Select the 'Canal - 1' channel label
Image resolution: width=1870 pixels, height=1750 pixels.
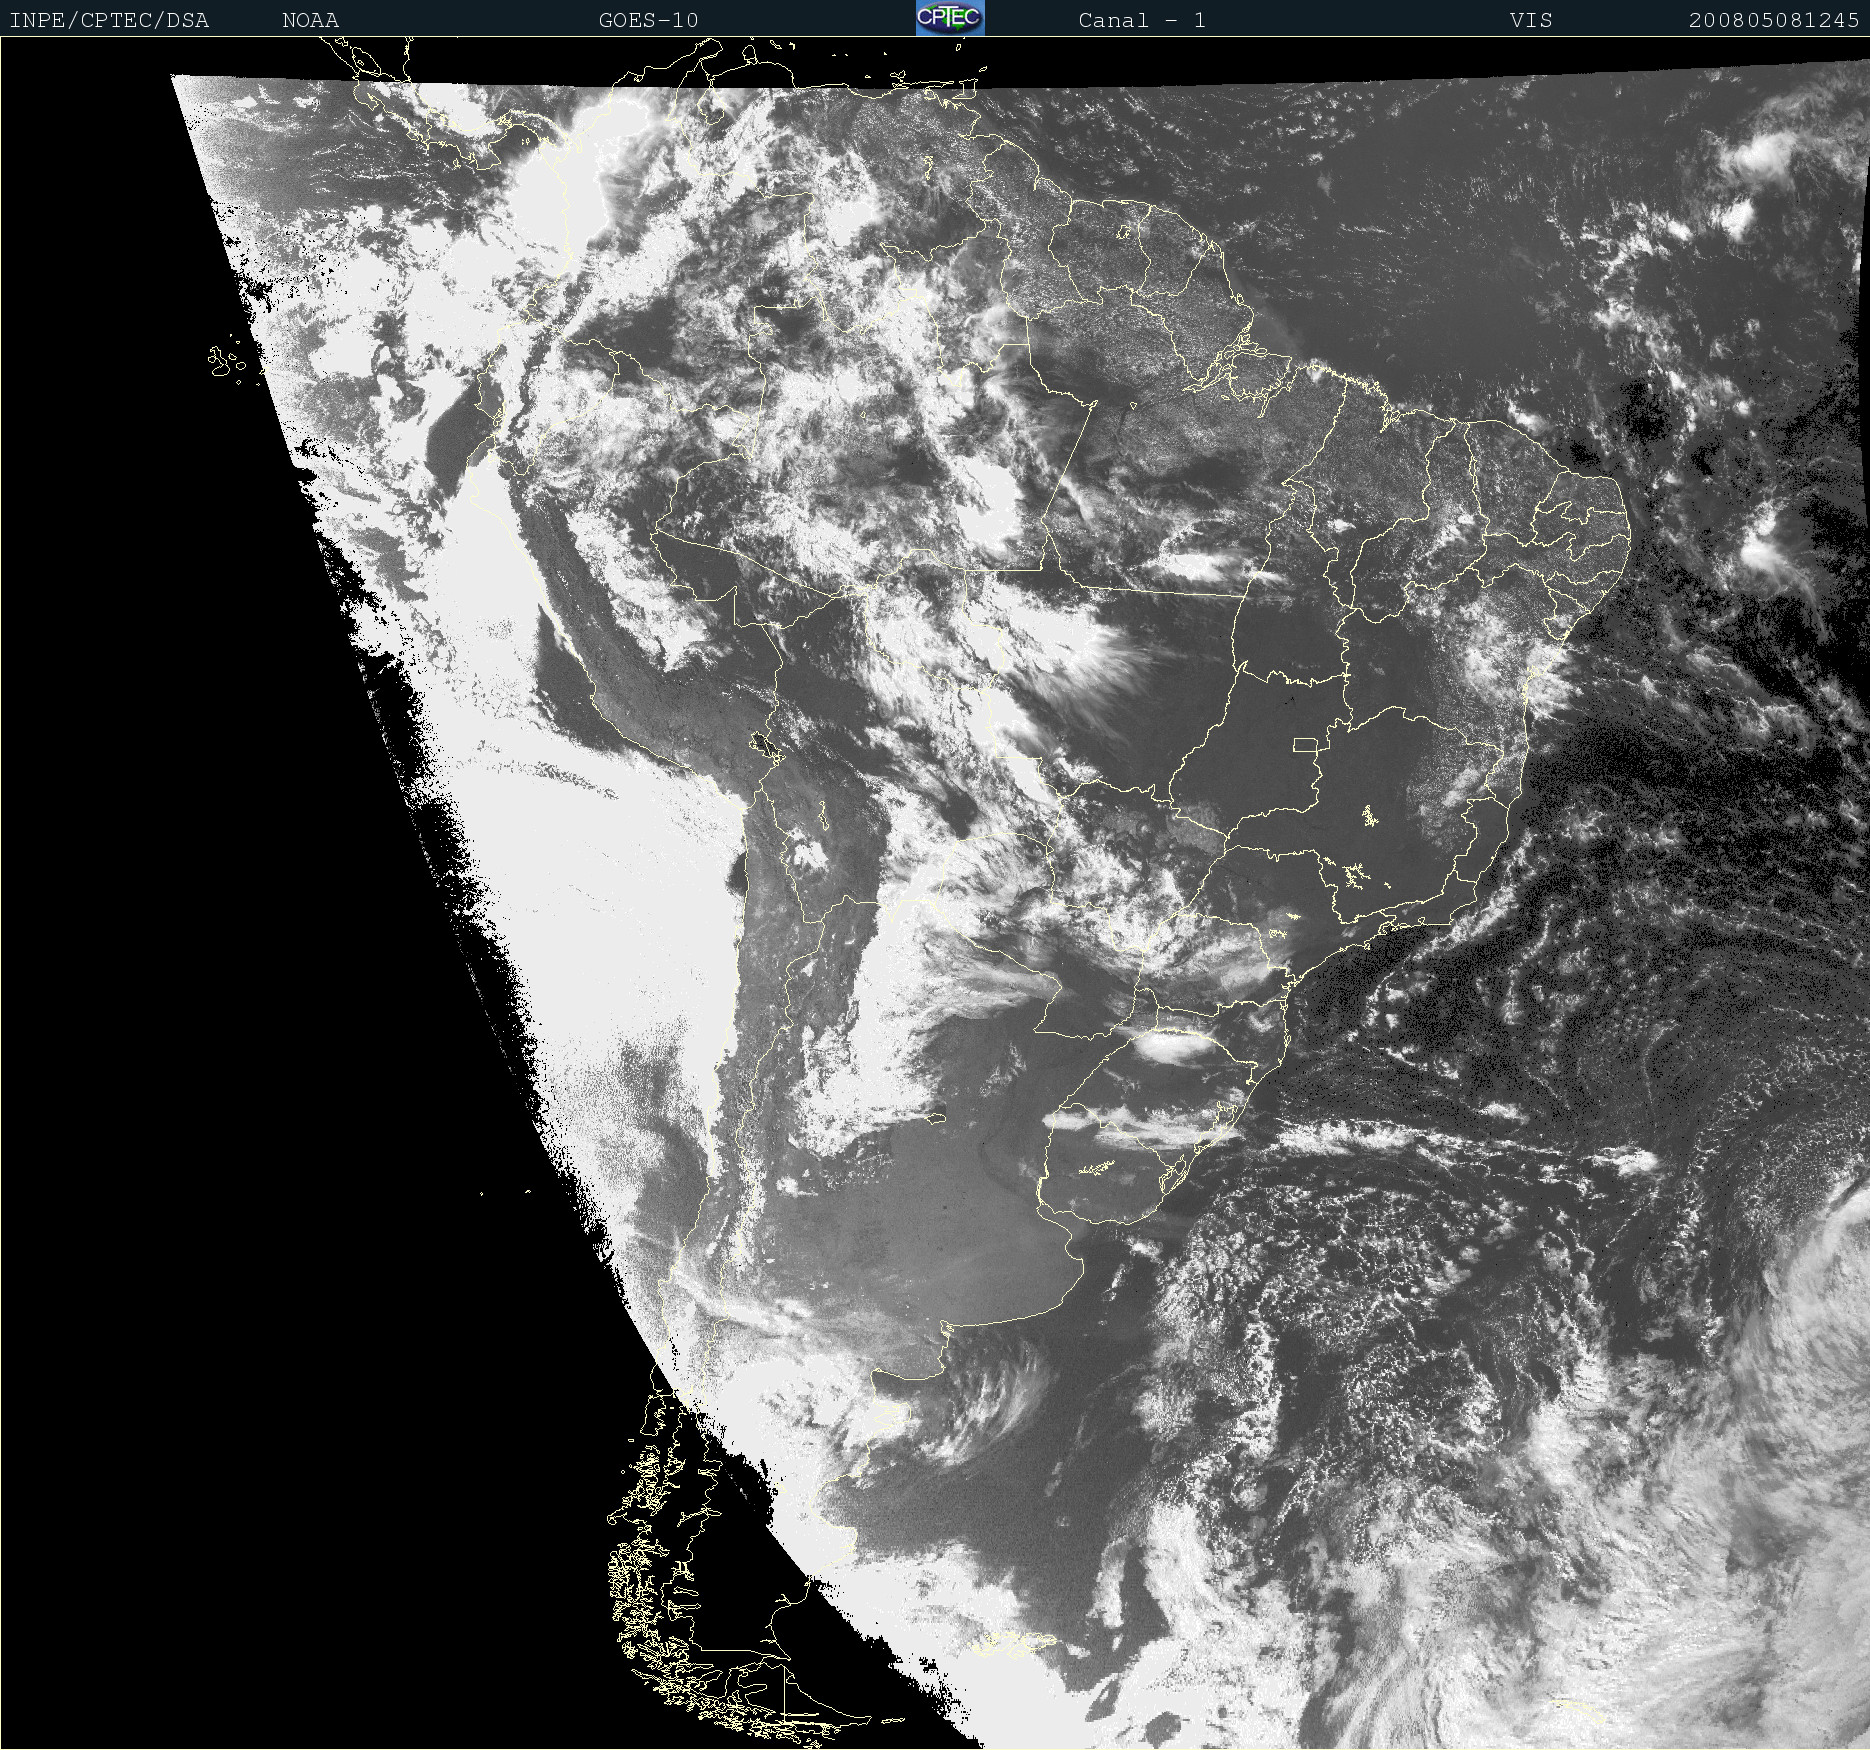[1142, 20]
